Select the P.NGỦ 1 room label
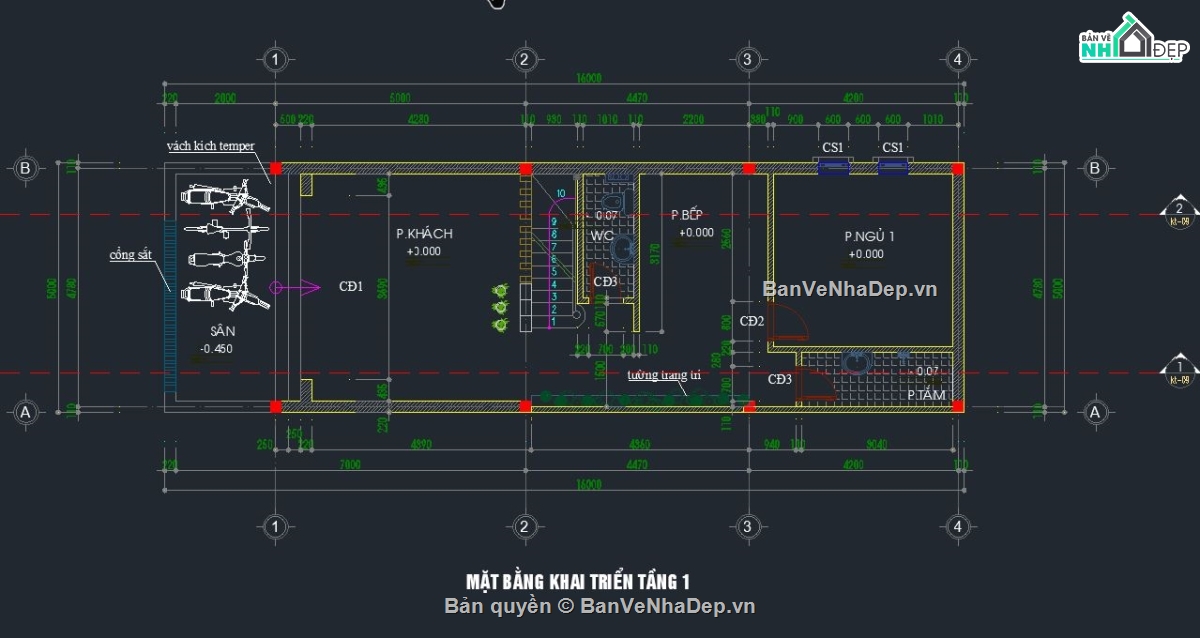The width and height of the screenshot is (1200, 638). click(869, 237)
